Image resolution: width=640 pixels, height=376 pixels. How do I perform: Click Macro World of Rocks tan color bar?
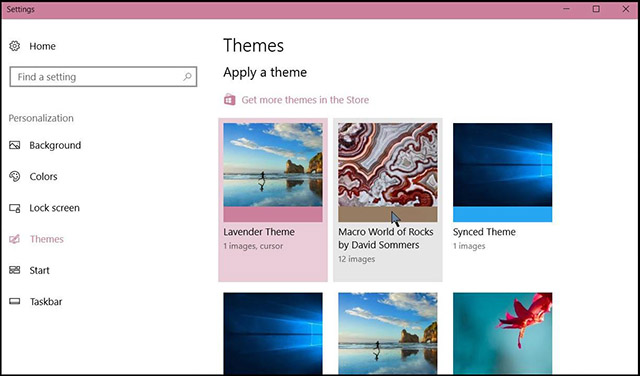pos(388,214)
